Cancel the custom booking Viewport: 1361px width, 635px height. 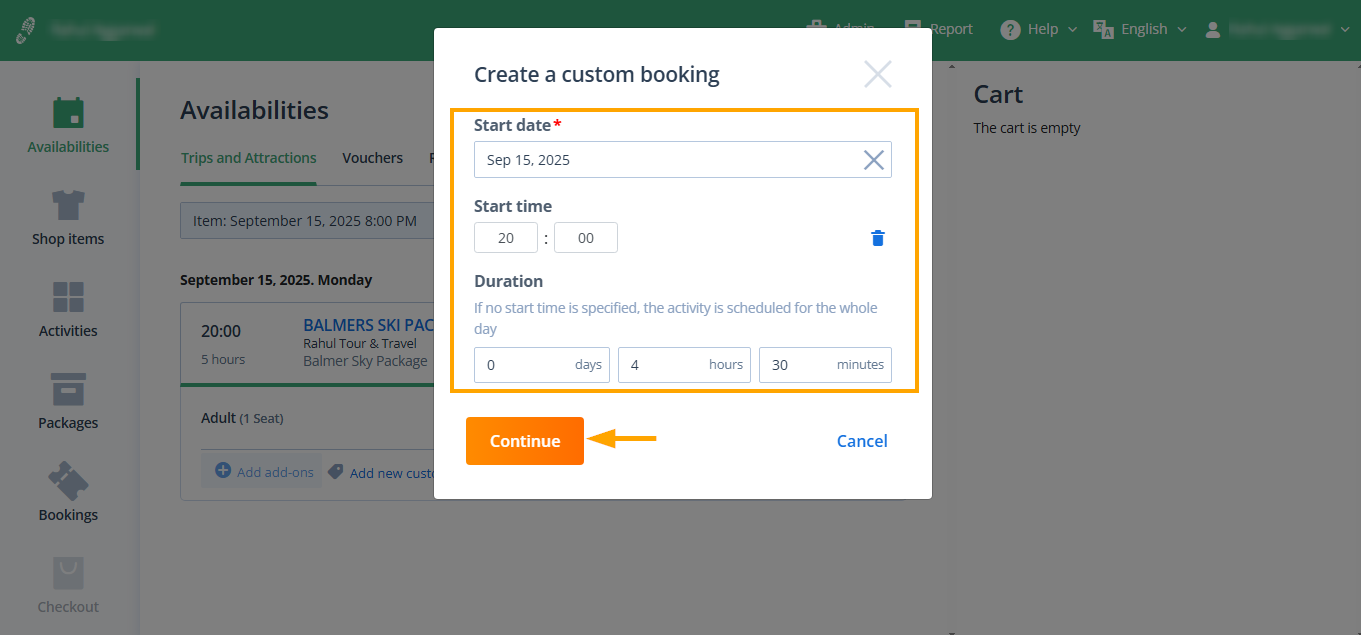[861, 441]
